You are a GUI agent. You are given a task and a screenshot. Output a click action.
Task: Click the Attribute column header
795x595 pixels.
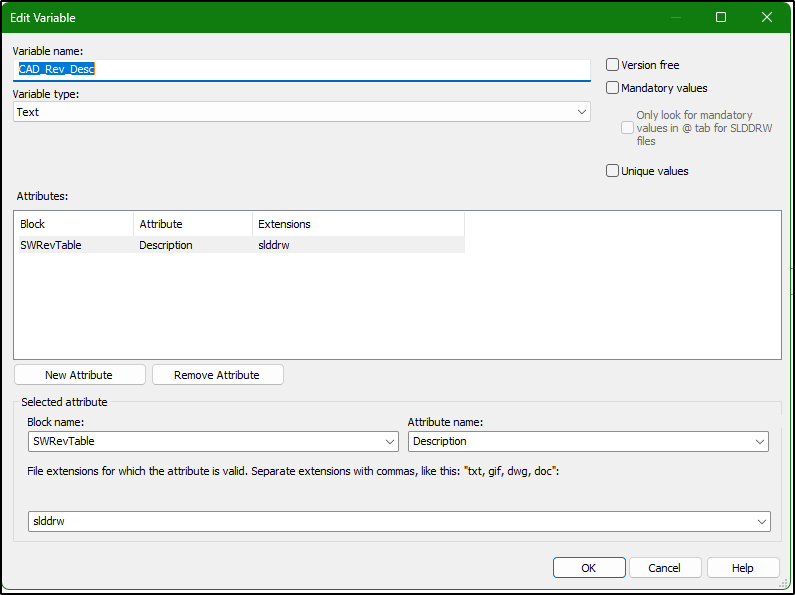192,224
